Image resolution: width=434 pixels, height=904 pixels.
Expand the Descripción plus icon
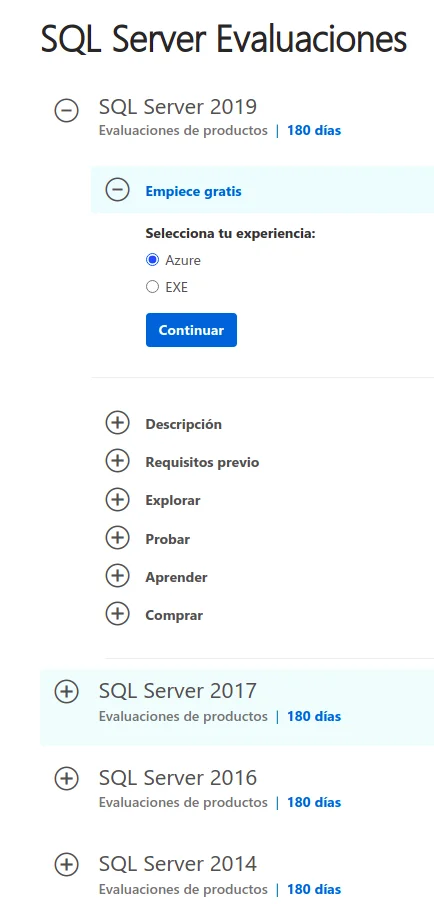117,424
